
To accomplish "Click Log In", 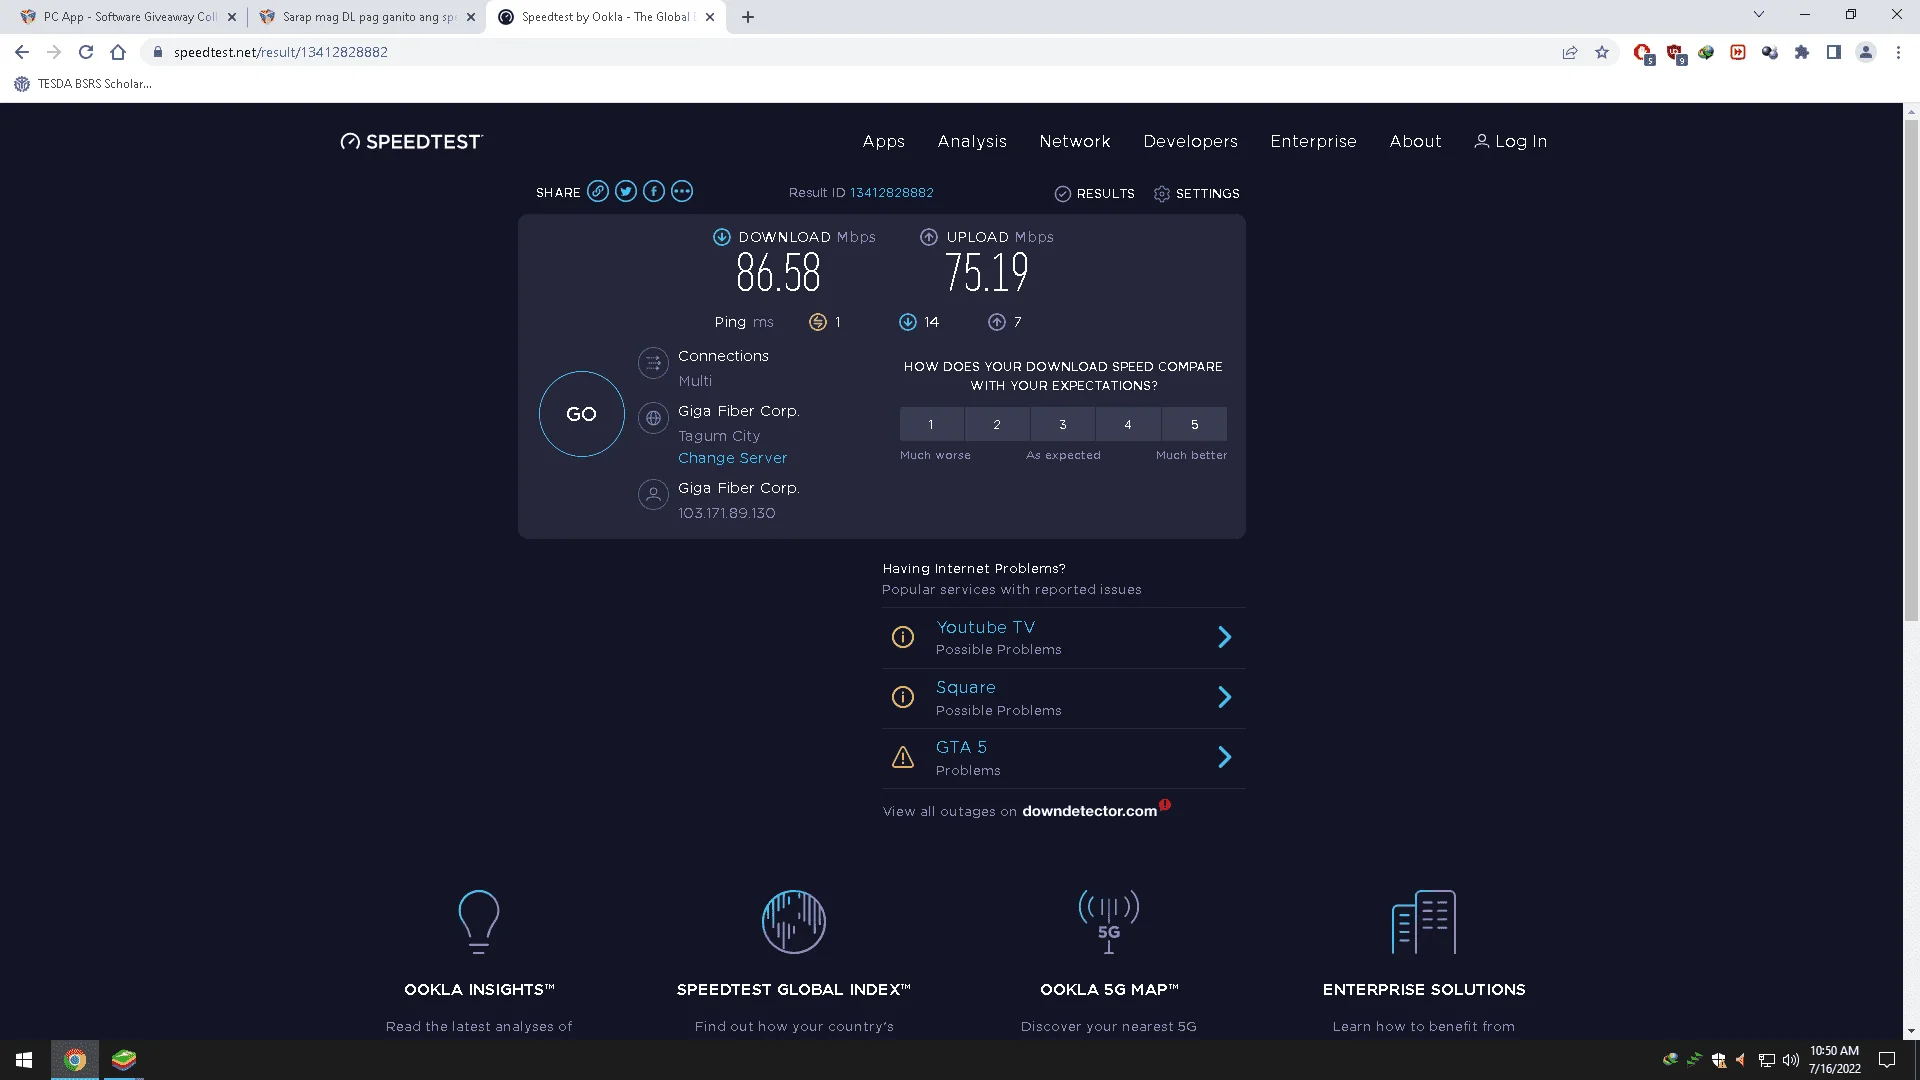I will tap(1511, 142).
